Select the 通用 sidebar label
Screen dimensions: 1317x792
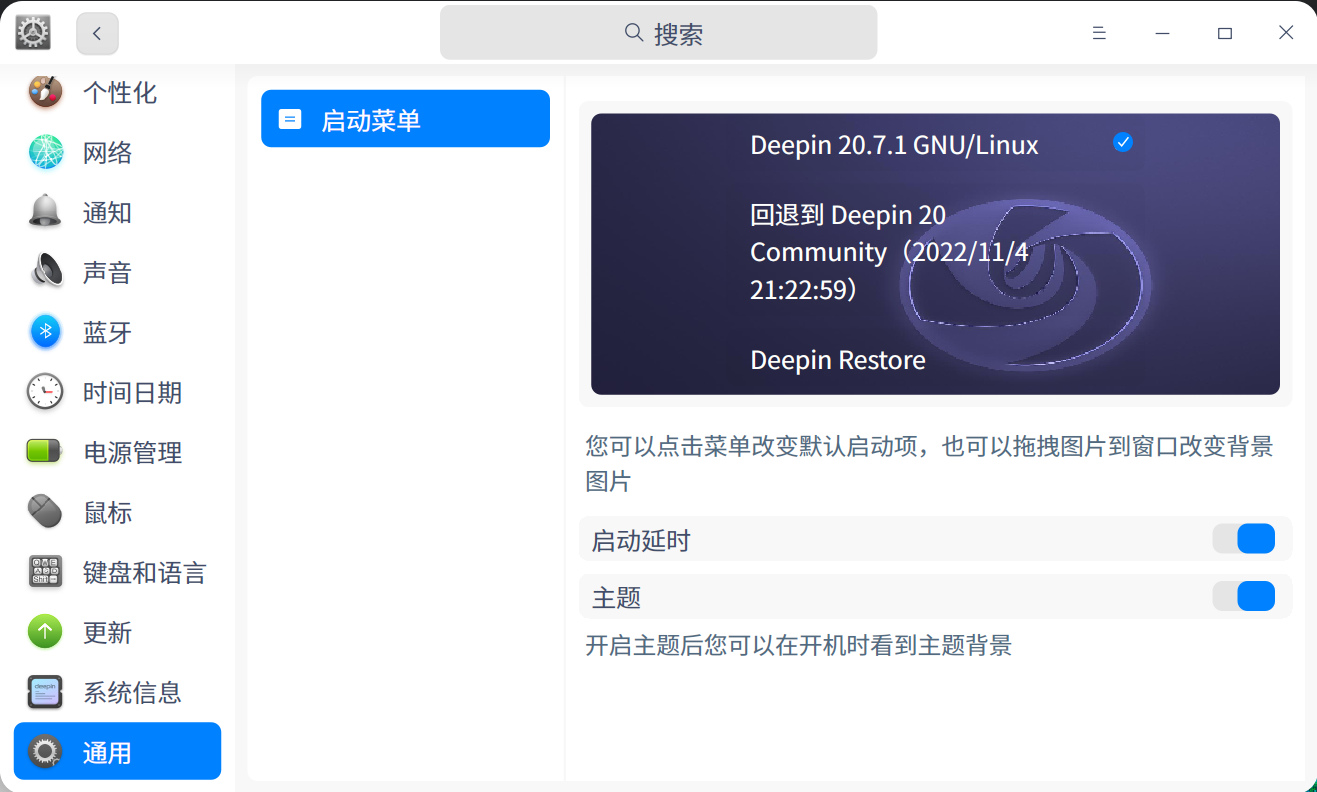point(108,753)
